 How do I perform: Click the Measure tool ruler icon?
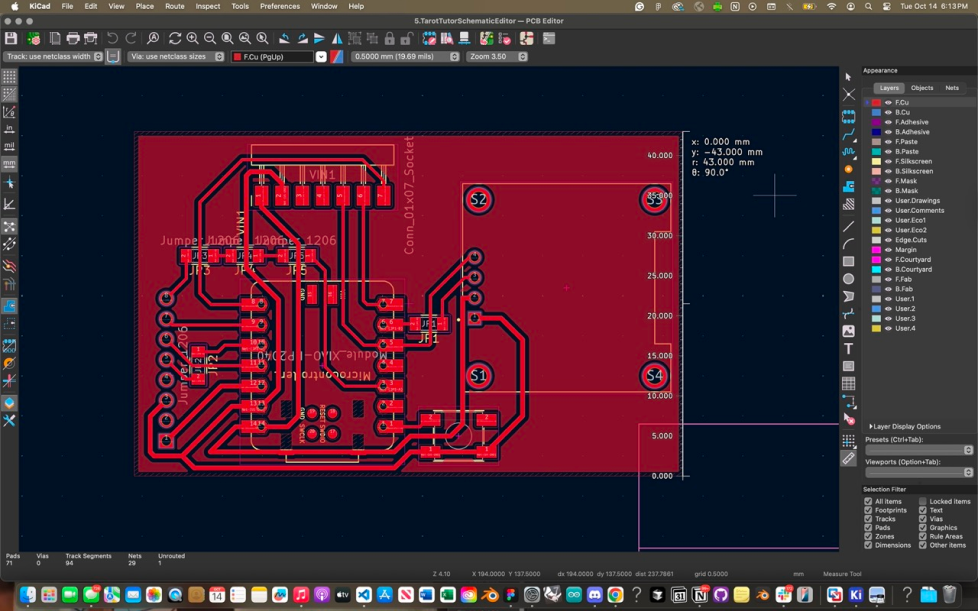pyautogui.click(x=848, y=459)
